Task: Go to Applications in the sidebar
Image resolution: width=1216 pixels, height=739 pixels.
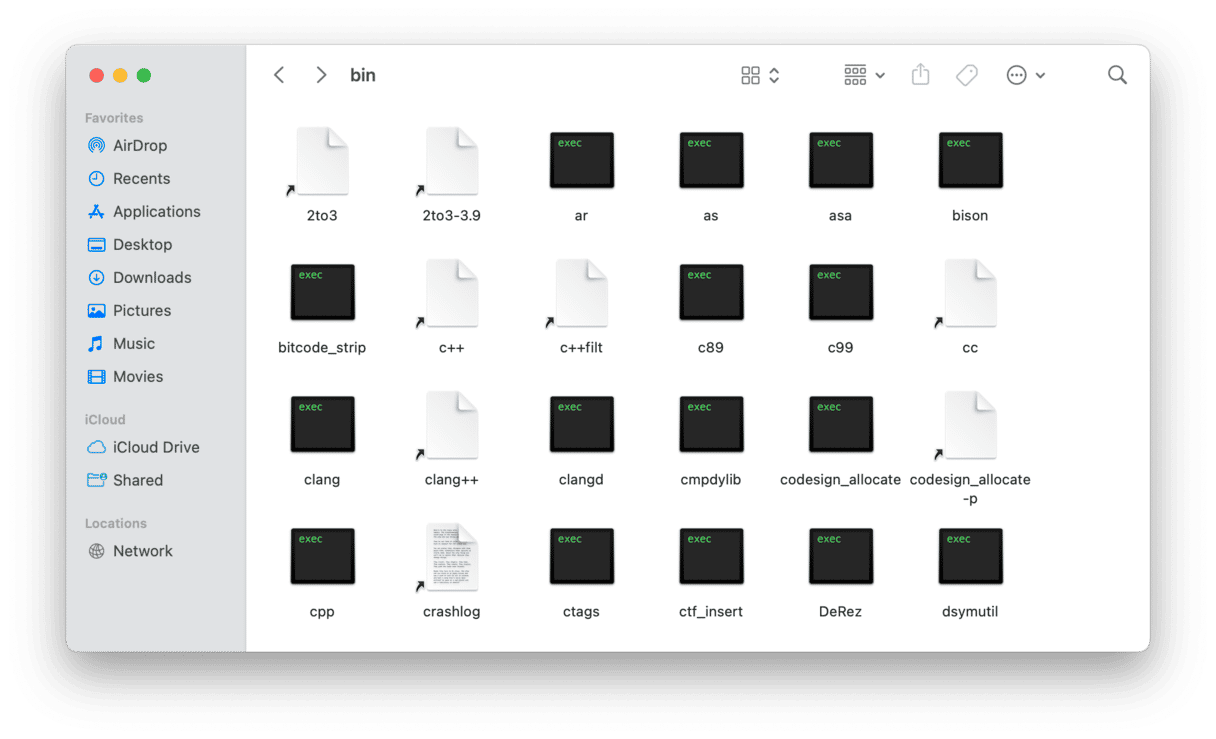Action: pos(156,211)
